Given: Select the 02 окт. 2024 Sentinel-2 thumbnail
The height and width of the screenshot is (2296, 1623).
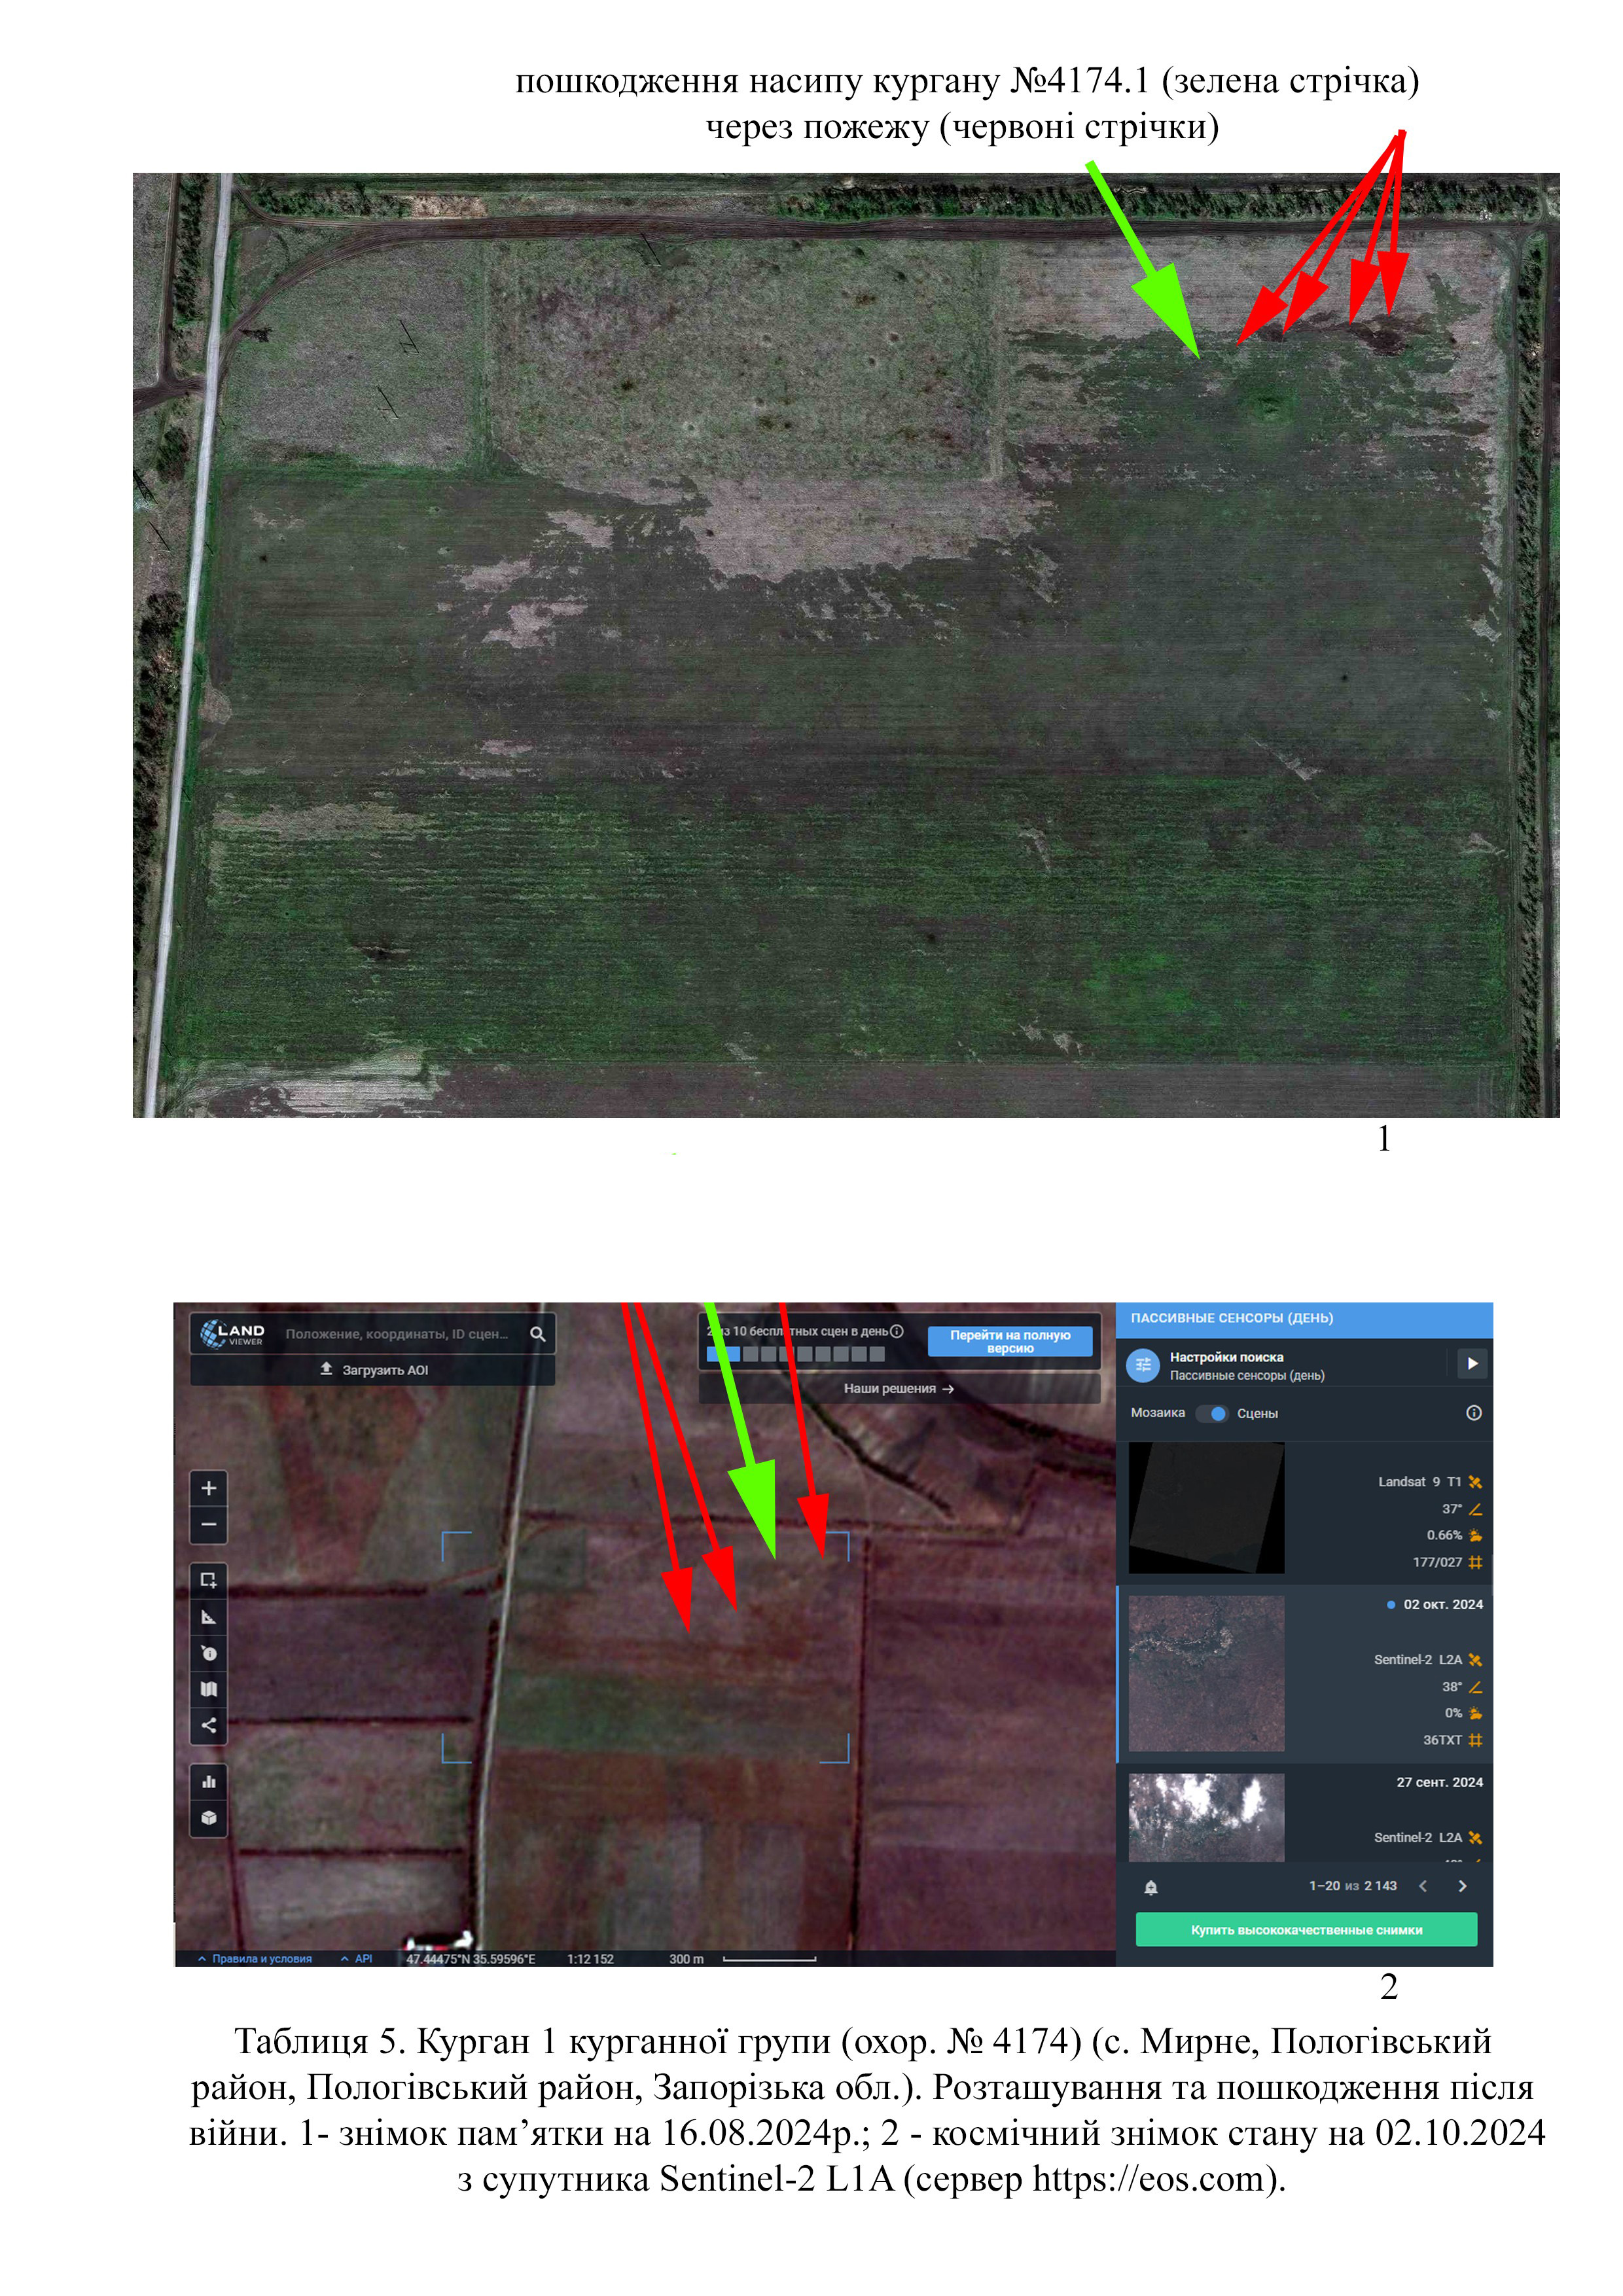Looking at the screenshot, I should [x=1206, y=1673].
